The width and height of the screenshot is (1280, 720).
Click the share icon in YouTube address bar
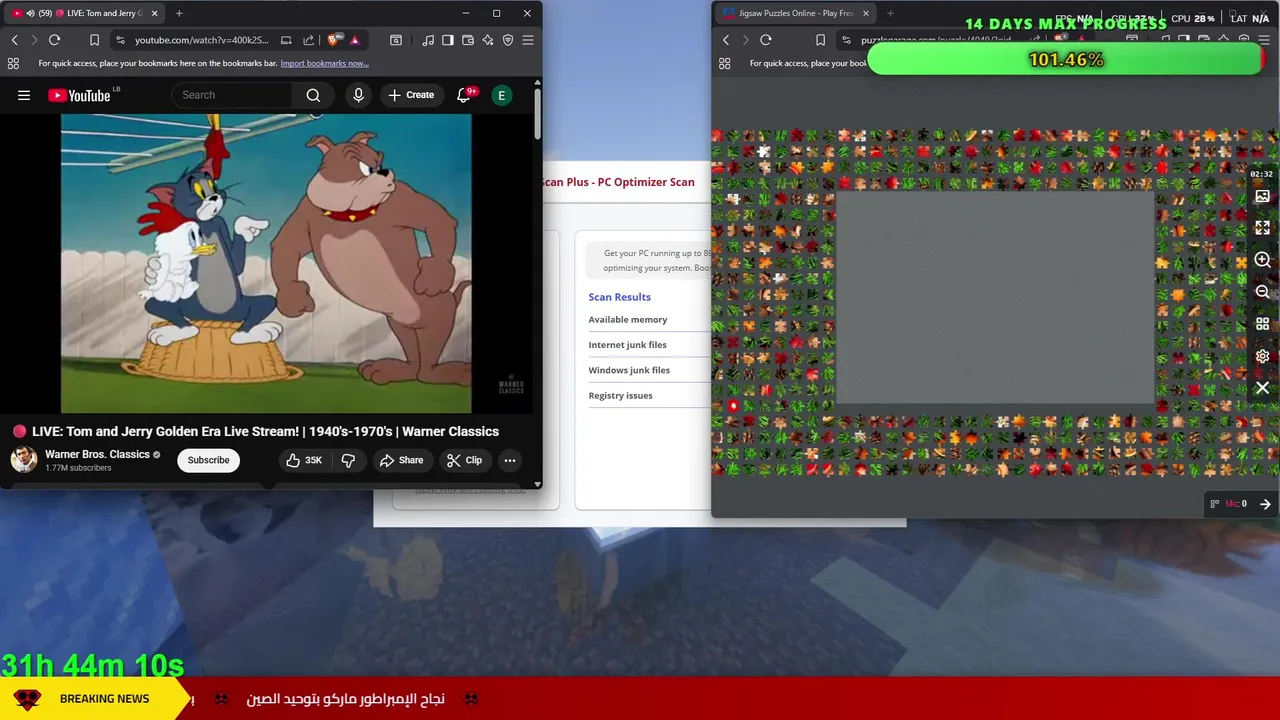(x=308, y=40)
